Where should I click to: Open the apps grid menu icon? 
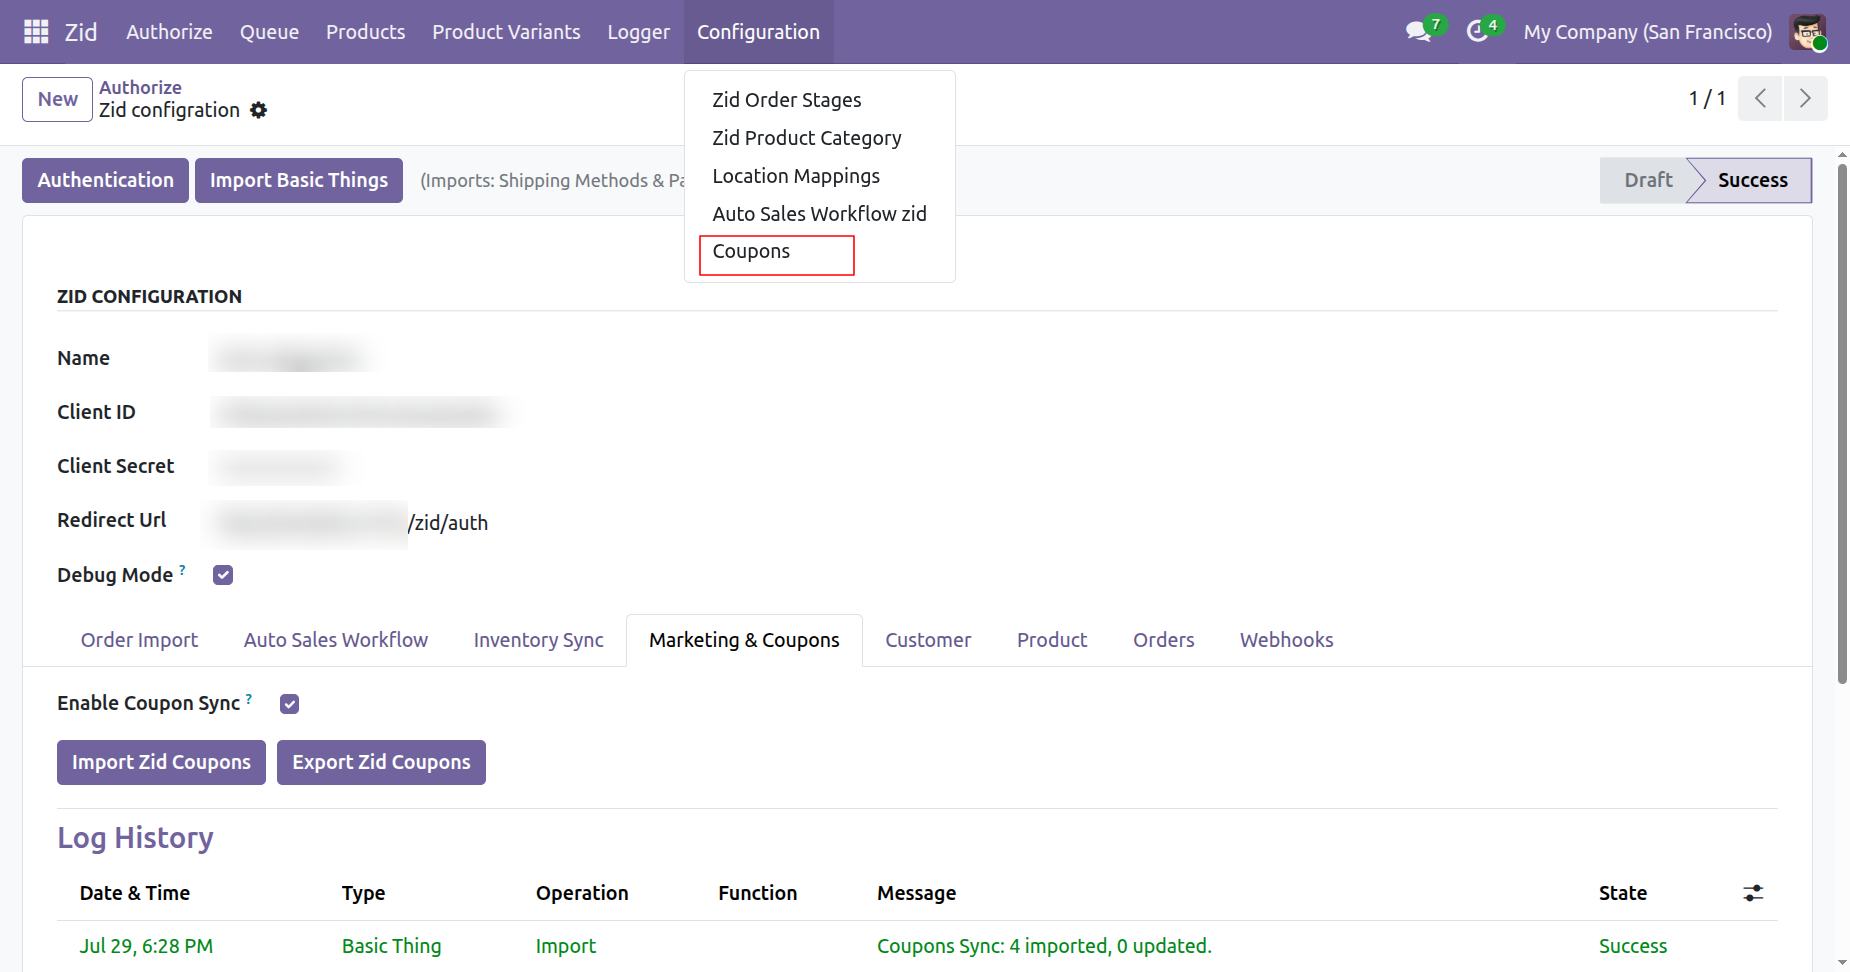[x=36, y=32]
